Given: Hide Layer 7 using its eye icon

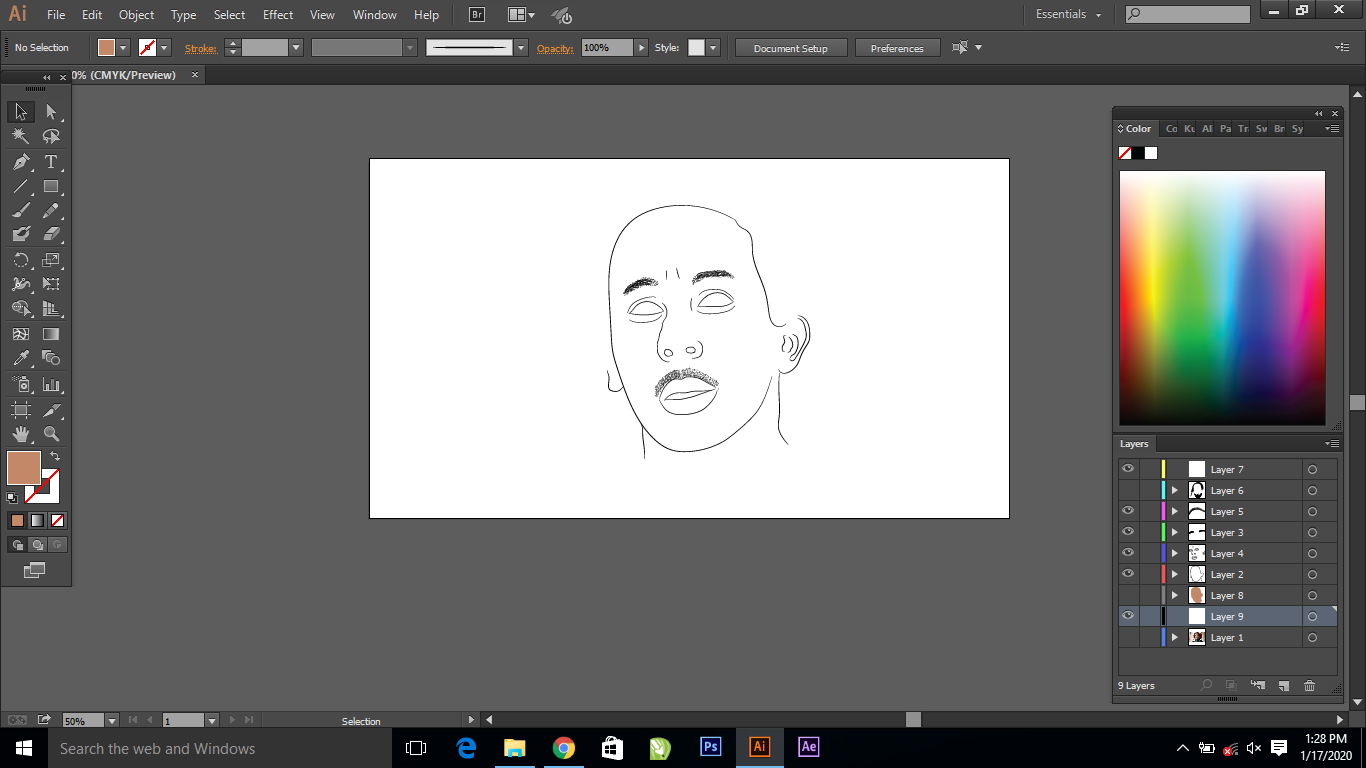Looking at the screenshot, I should click(1128, 469).
